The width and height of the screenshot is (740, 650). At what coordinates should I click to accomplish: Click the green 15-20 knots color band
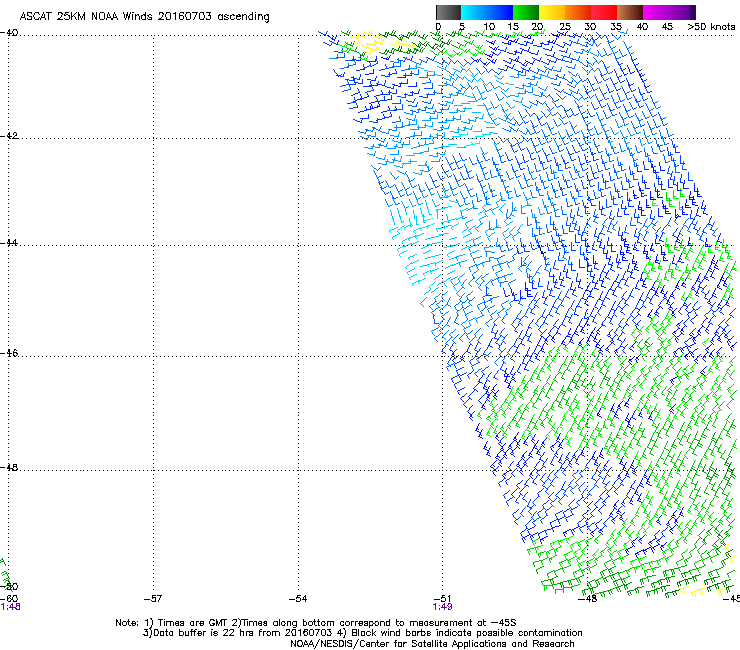pos(526,12)
